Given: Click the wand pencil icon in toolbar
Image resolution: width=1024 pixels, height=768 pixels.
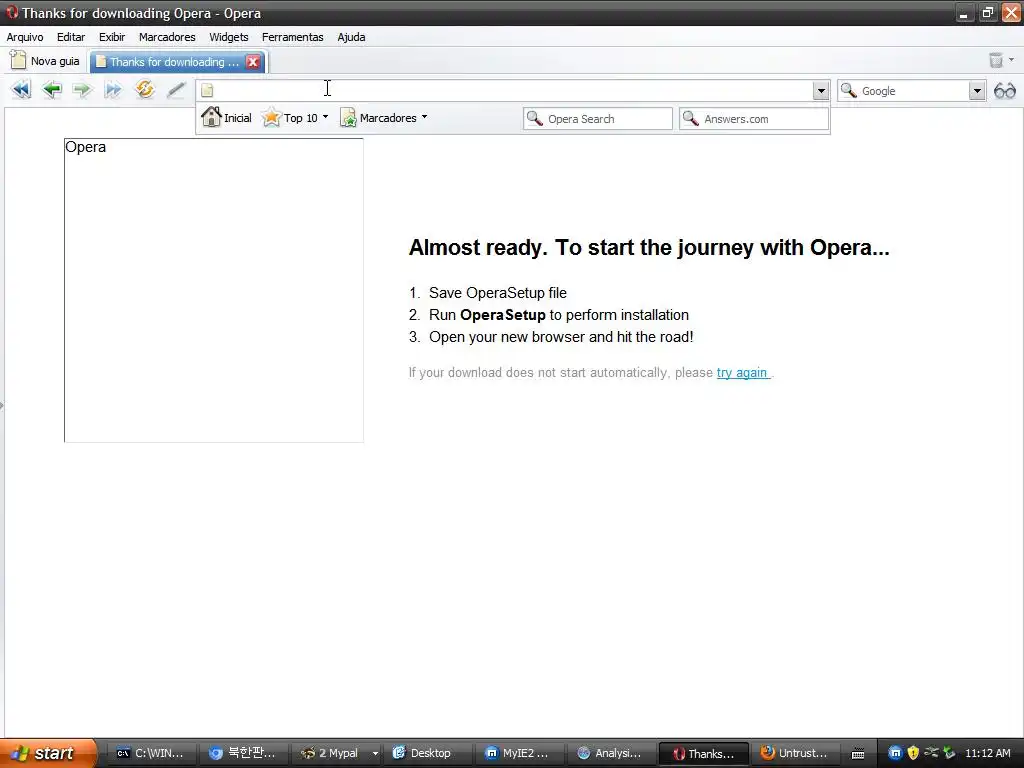Looking at the screenshot, I should point(176,89).
